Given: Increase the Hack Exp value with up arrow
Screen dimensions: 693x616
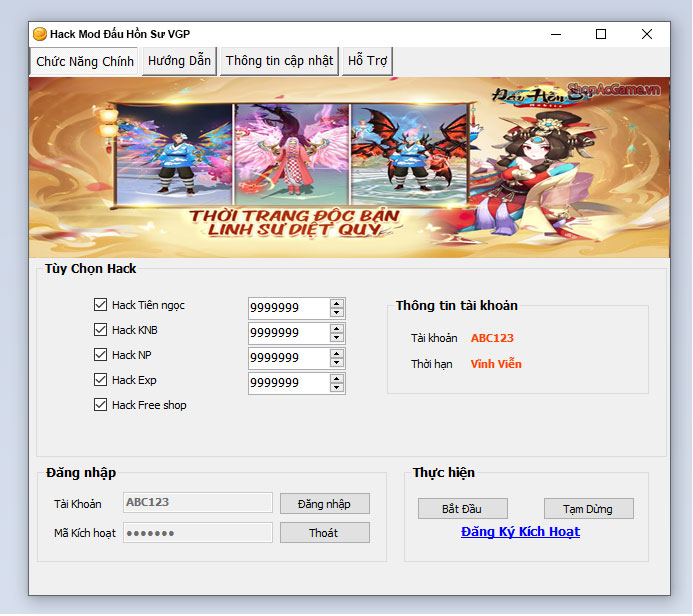Looking at the screenshot, I should (x=337, y=379).
